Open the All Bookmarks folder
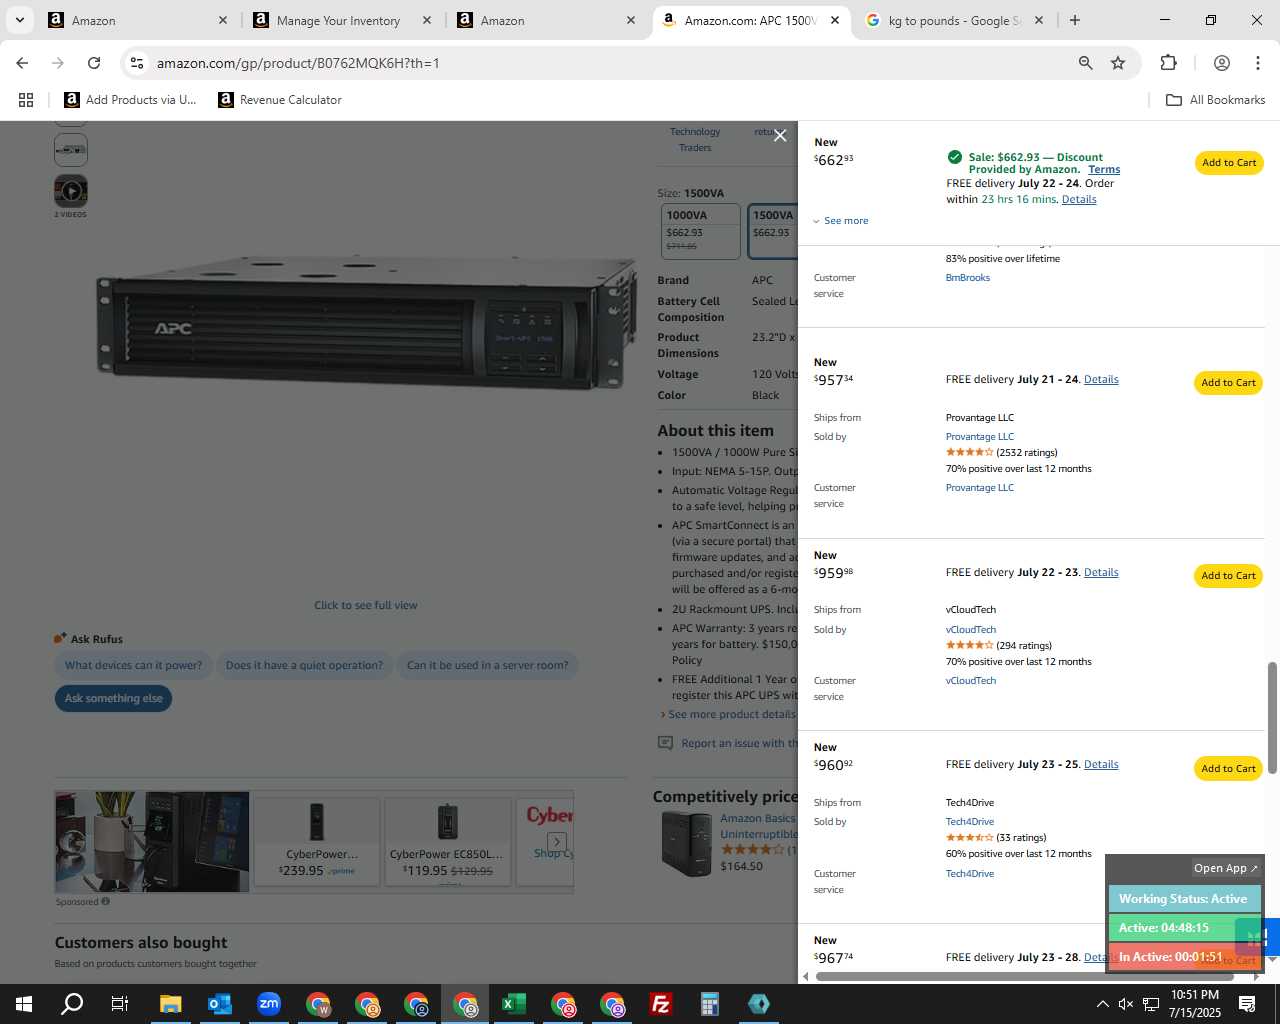Image resolution: width=1280 pixels, height=1024 pixels. coord(1216,100)
